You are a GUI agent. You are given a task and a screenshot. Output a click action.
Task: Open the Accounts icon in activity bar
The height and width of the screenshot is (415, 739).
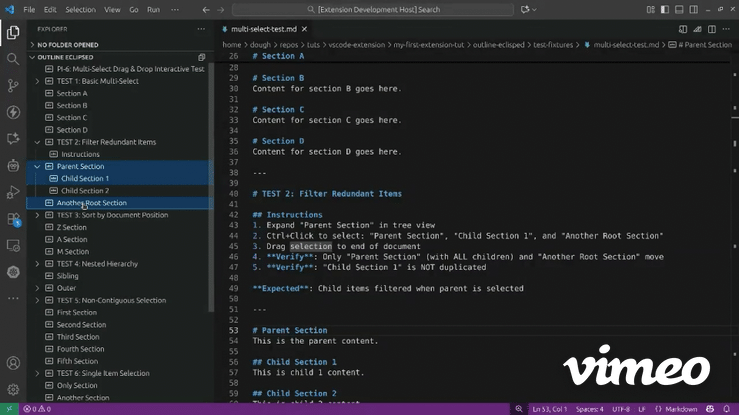[x=13, y=364]
